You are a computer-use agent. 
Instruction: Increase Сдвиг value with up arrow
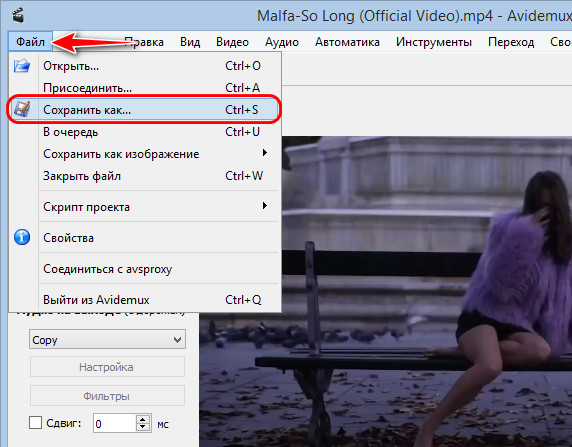(x=143, y=419)
